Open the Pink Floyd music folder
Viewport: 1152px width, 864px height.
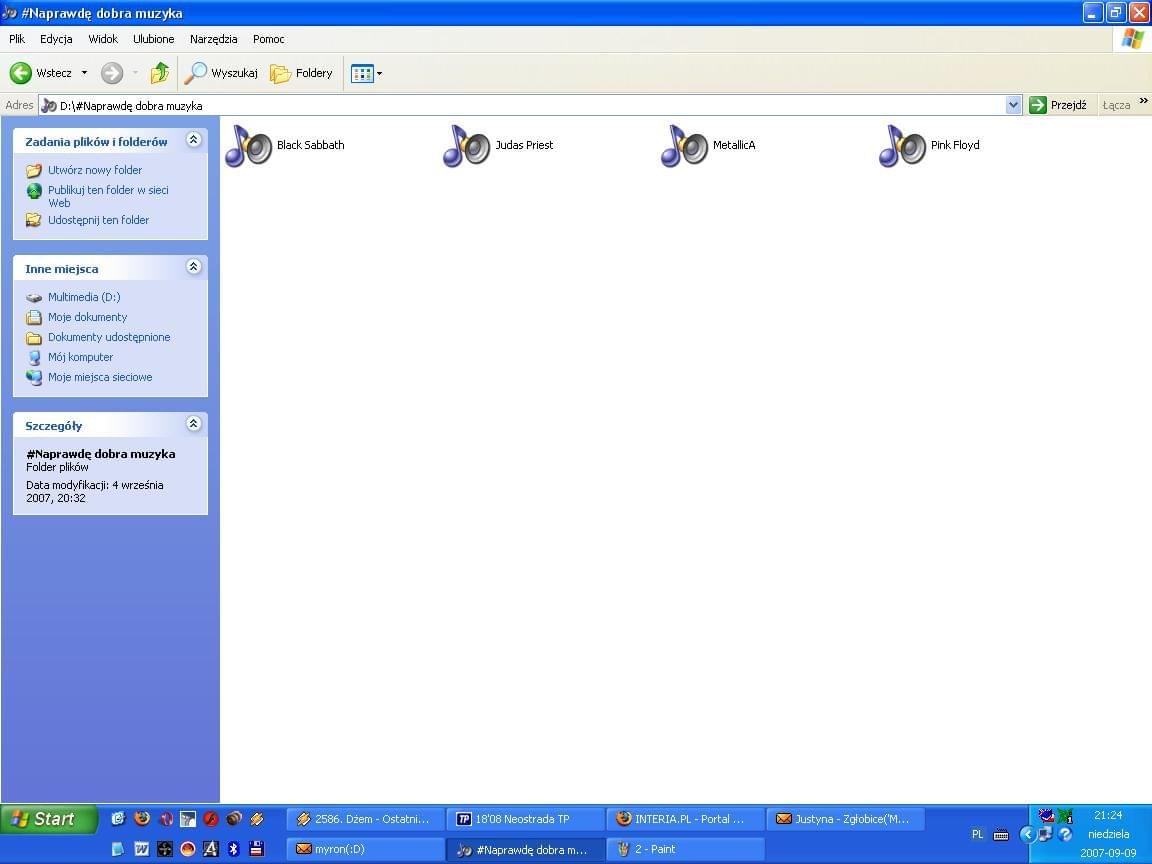[930, 145]
